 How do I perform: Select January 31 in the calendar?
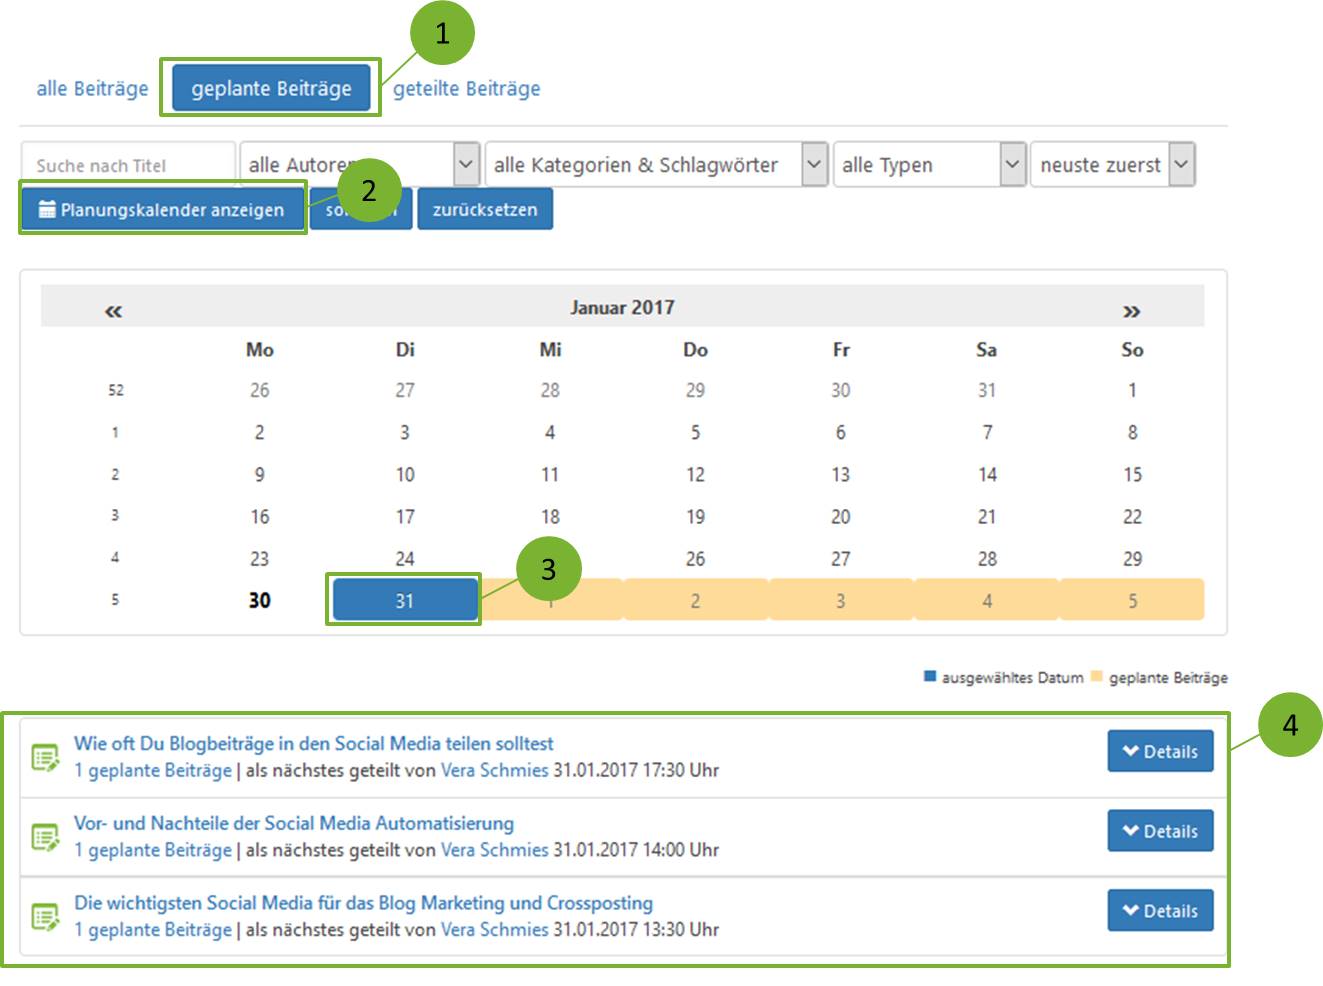pyautogui.click(x=404, y=601)
